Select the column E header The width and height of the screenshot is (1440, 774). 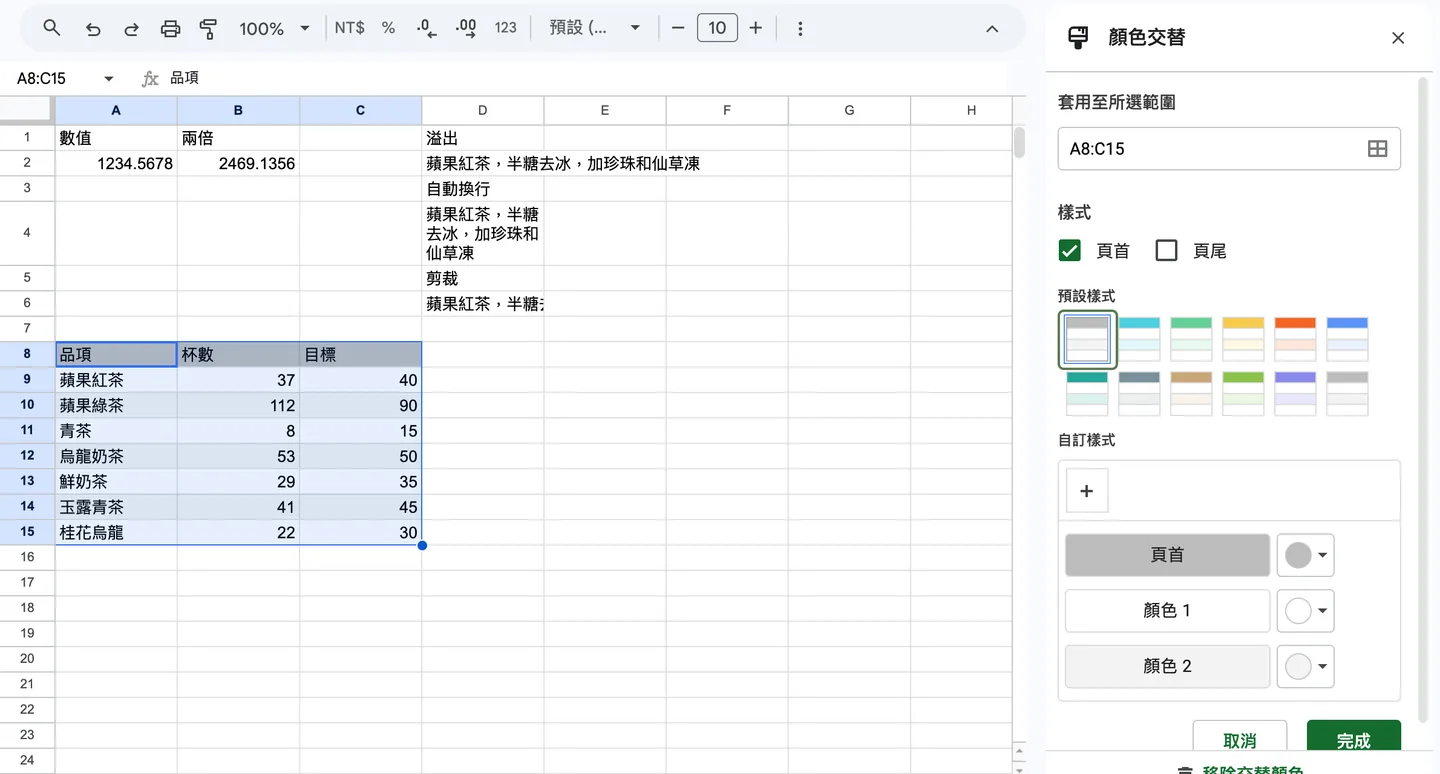605,110
